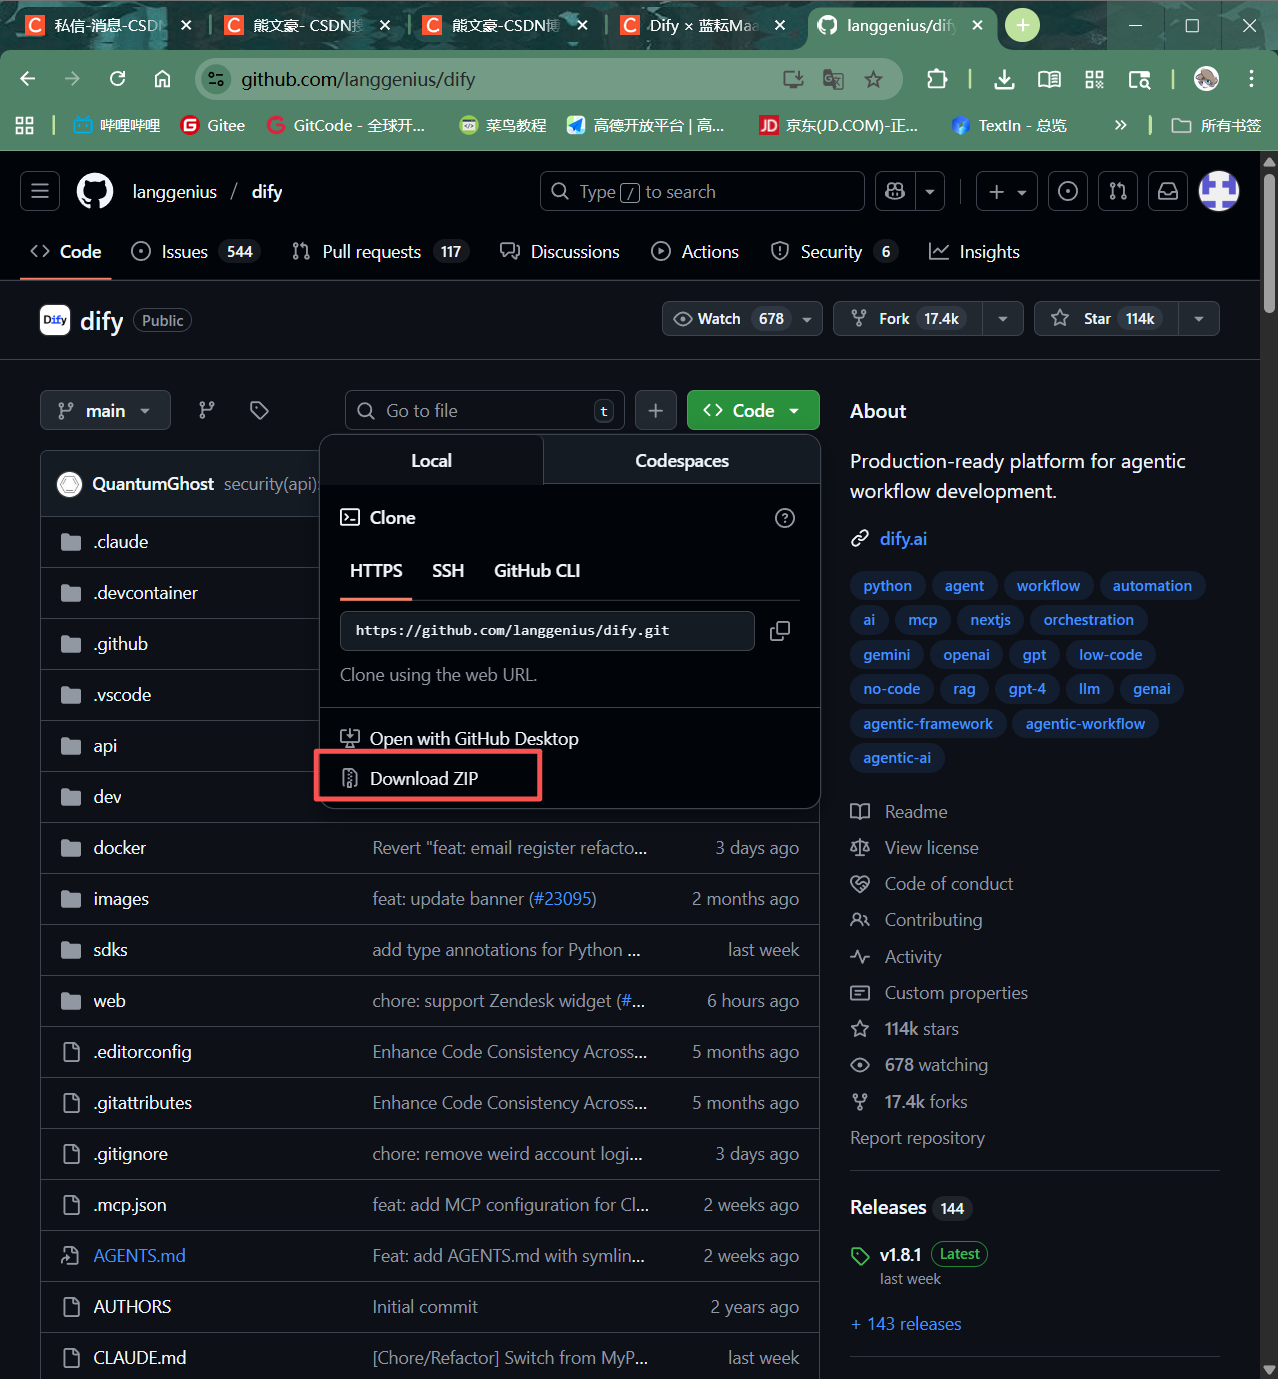Open the + 143 releases link
This screenshot has height=1379, width=1278.
point(906,1324)
